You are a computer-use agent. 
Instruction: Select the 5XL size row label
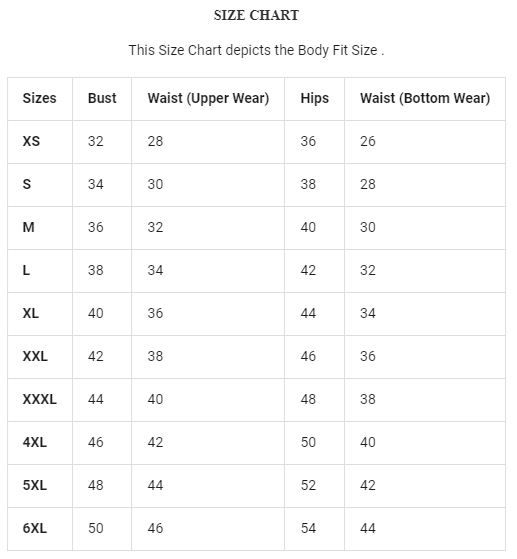[35, 485]
